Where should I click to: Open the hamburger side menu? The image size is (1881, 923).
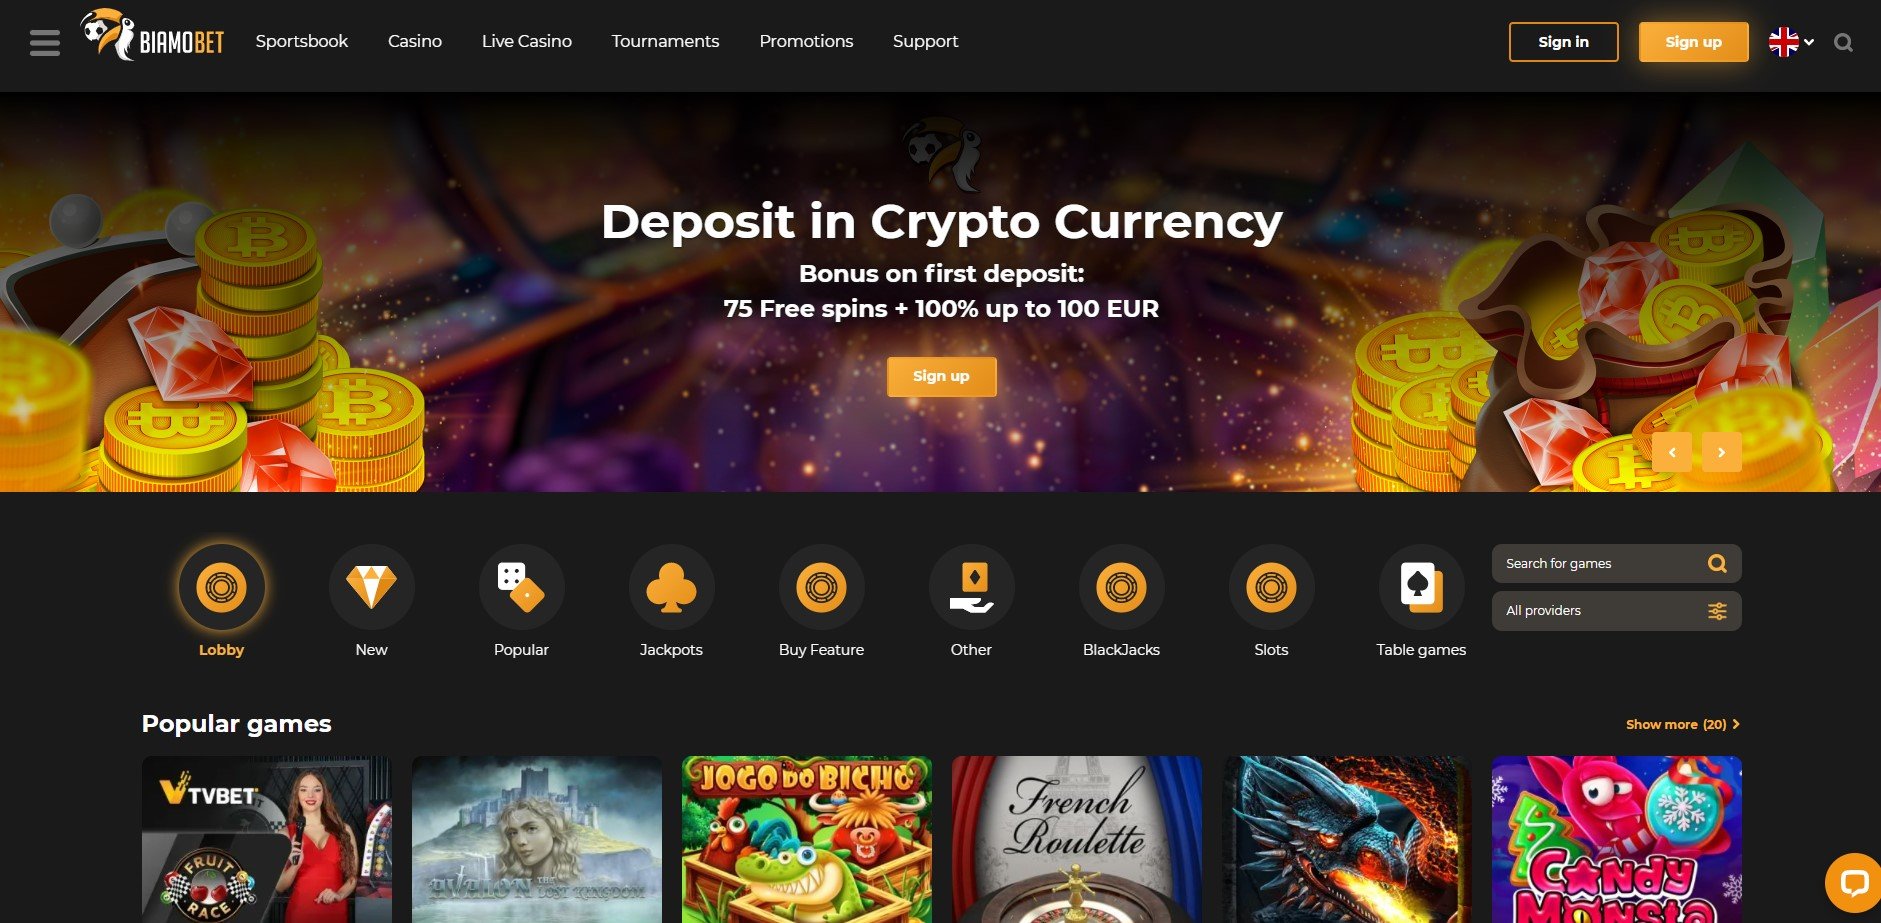tap(45, 42)
